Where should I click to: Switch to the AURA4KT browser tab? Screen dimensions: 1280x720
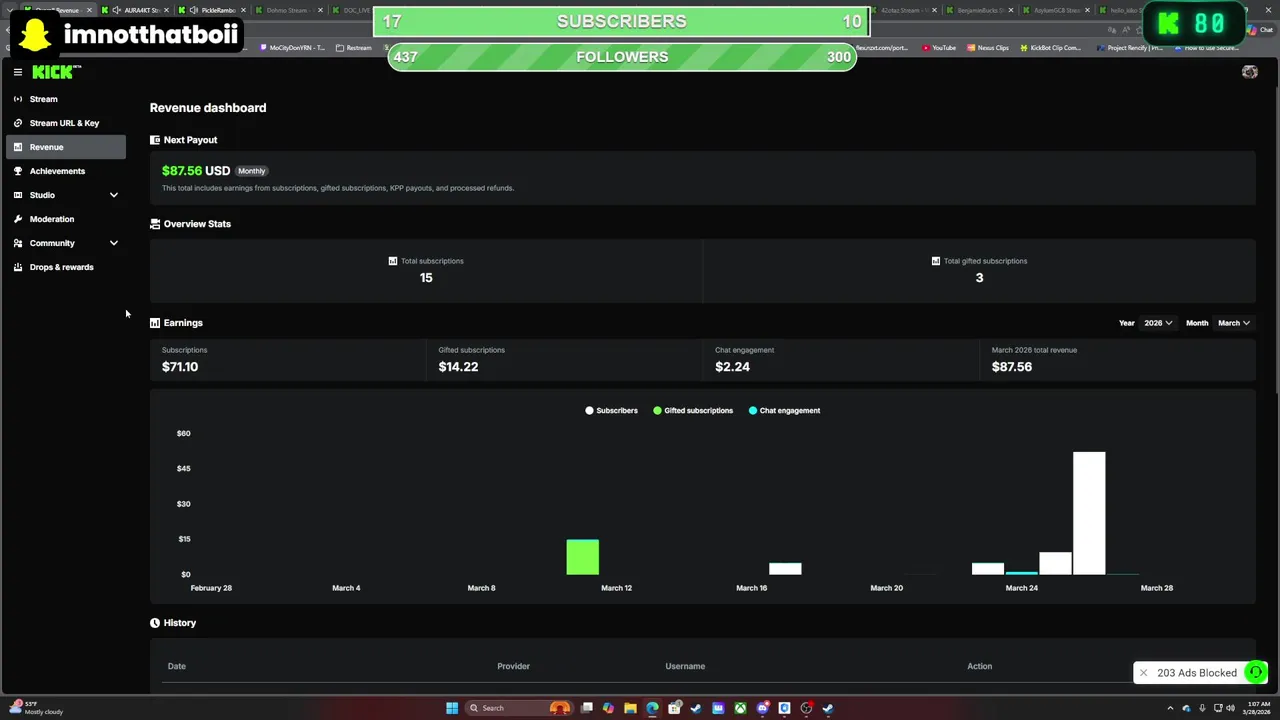[138, 10]
